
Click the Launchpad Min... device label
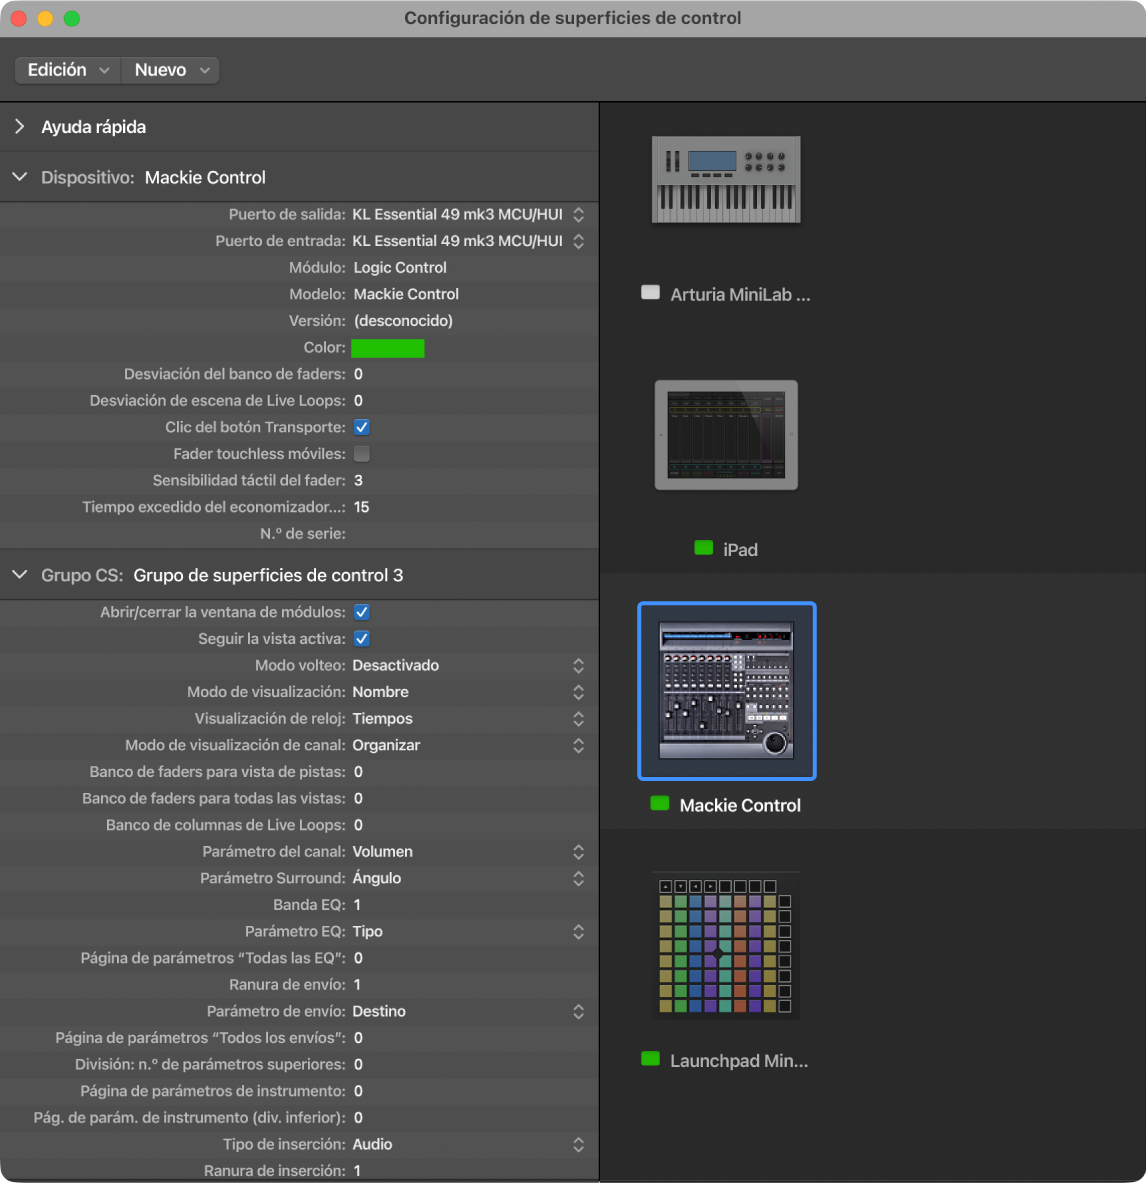[739, 1060]
